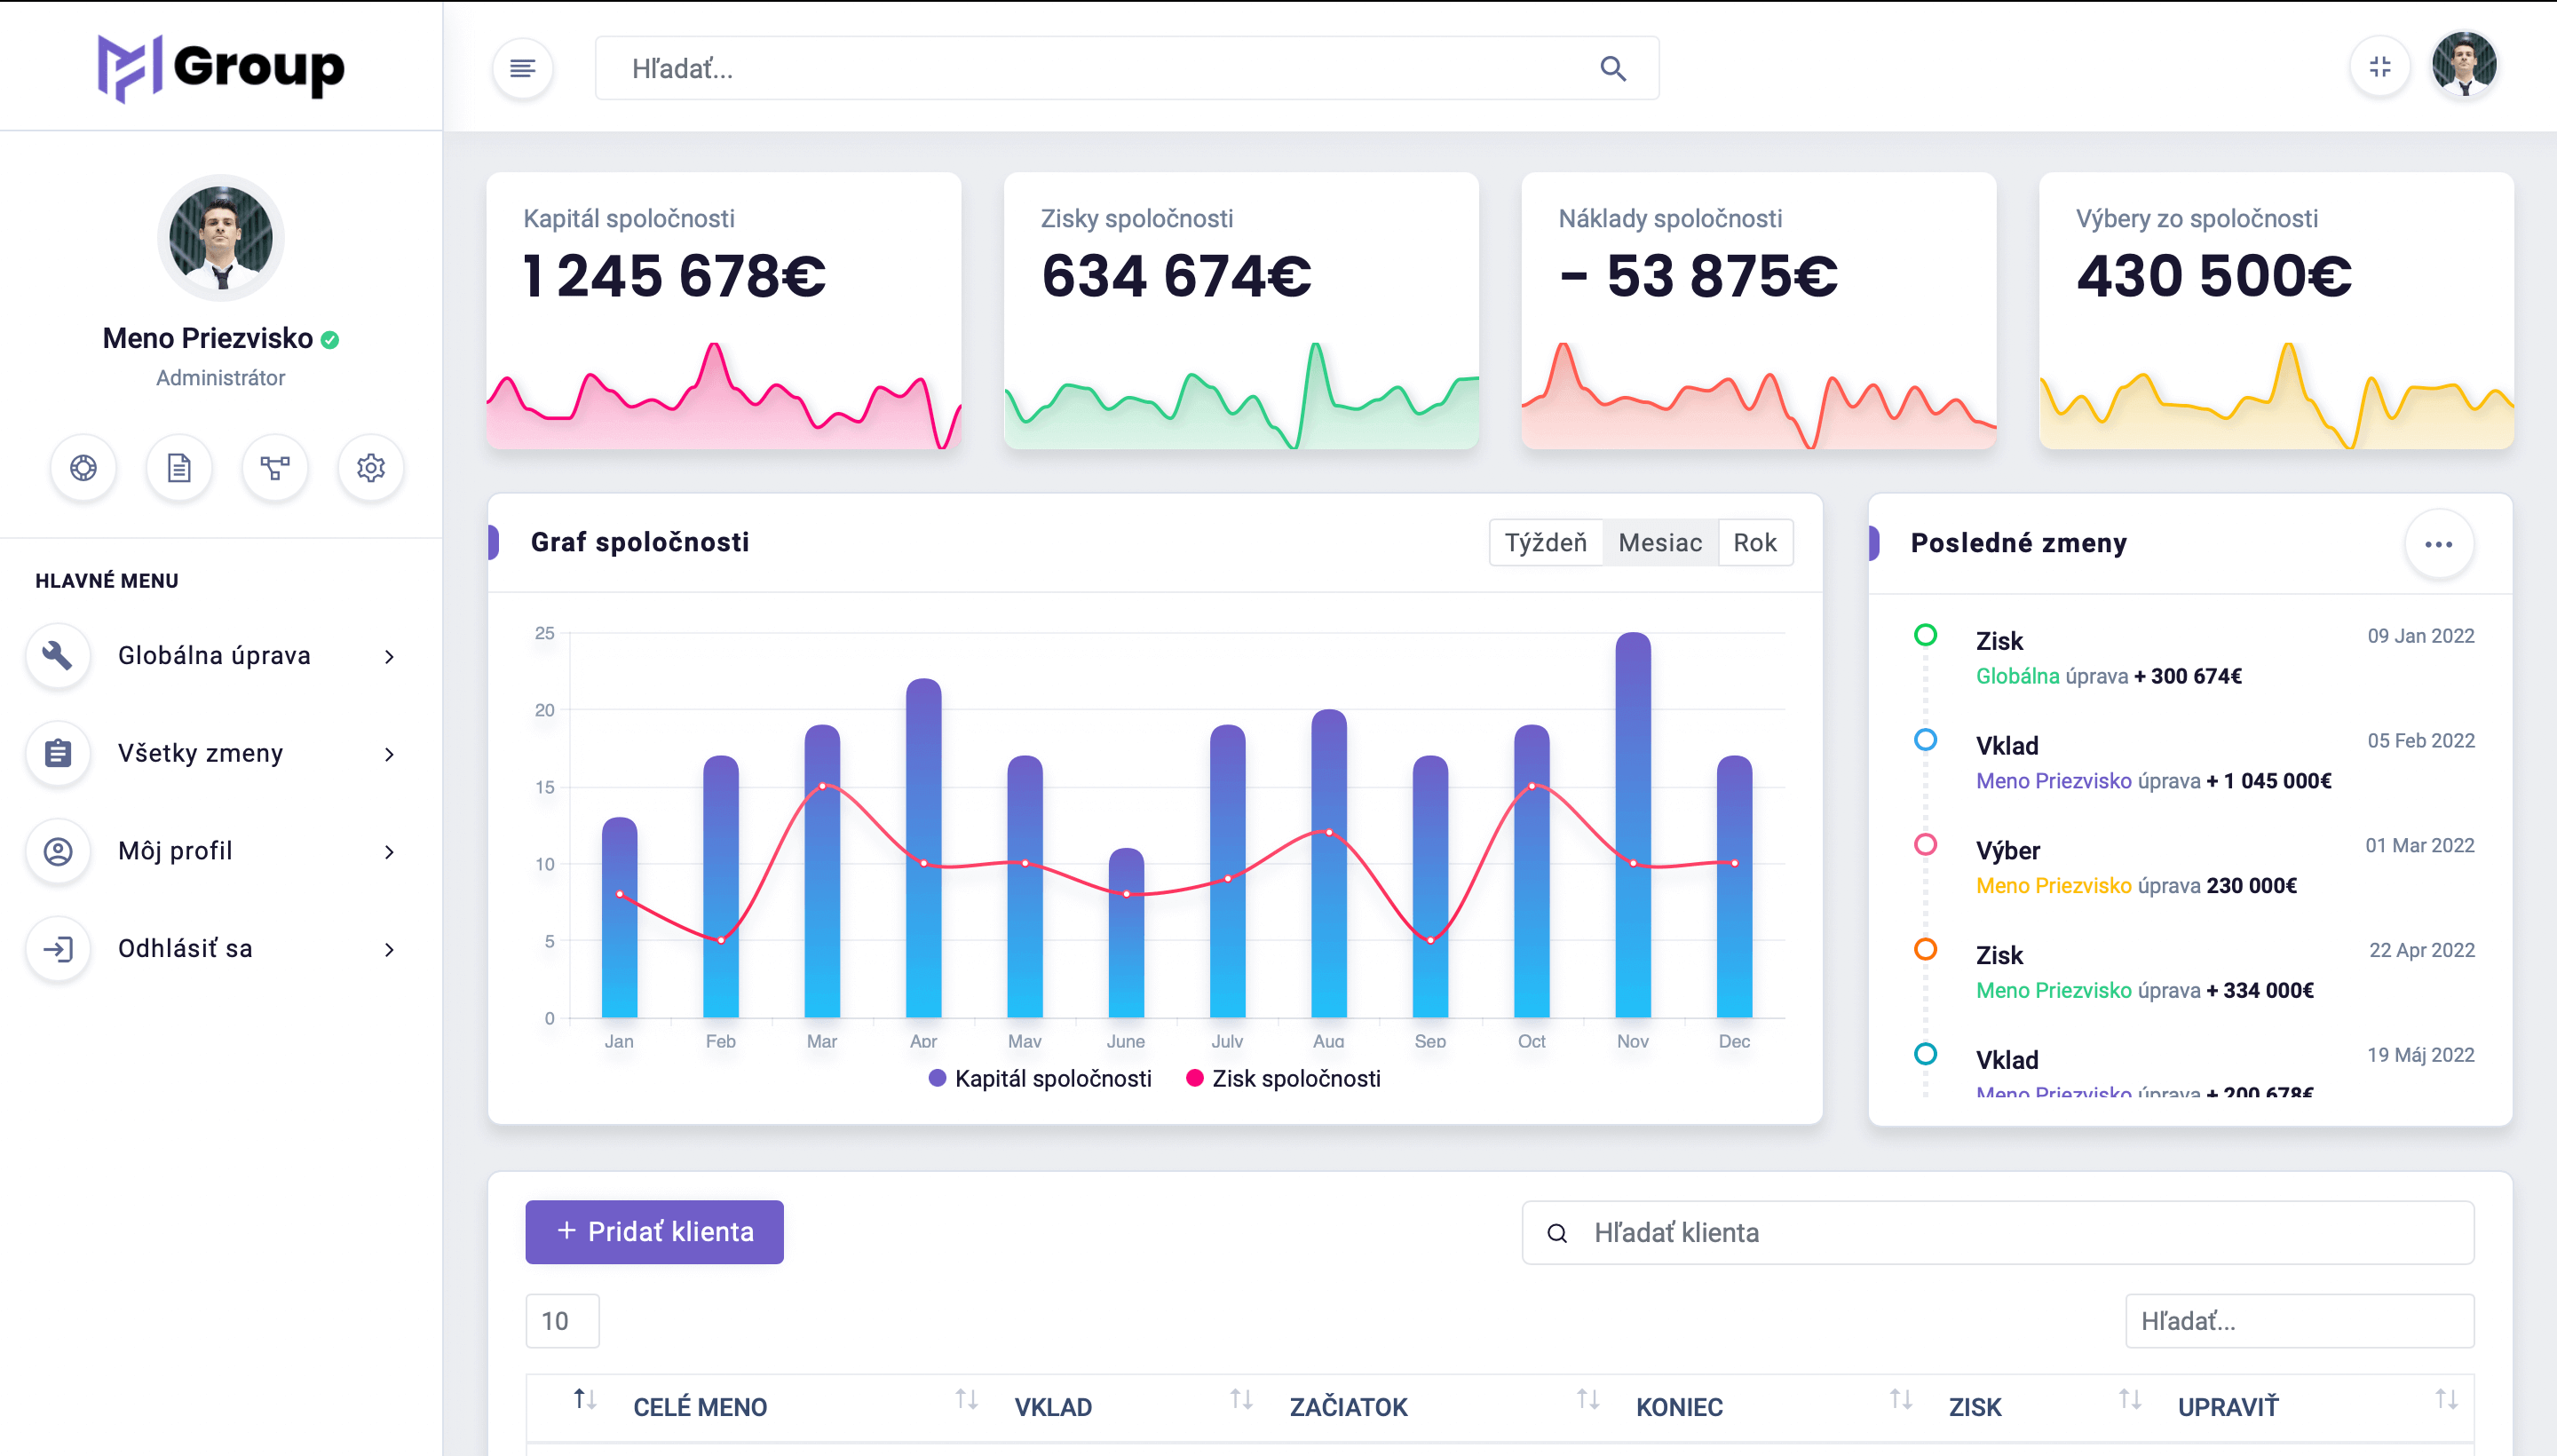
Task: Click the green verified badge next to name
Action: click(x=330, y=340)
